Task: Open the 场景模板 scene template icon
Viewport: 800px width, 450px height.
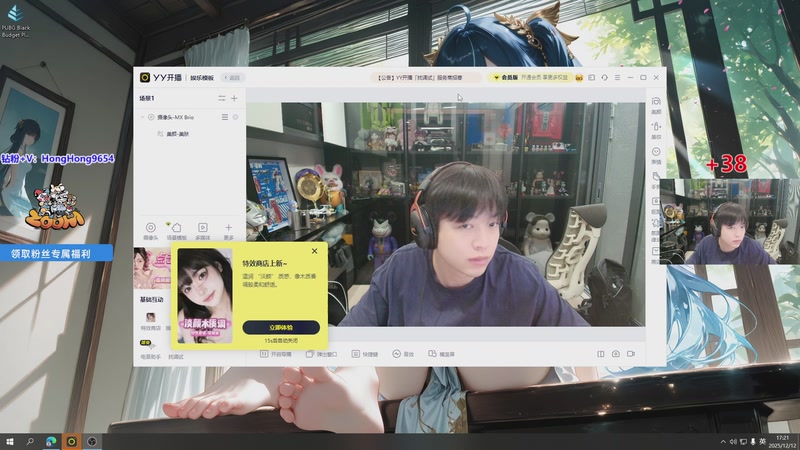Action: (176, 229)
